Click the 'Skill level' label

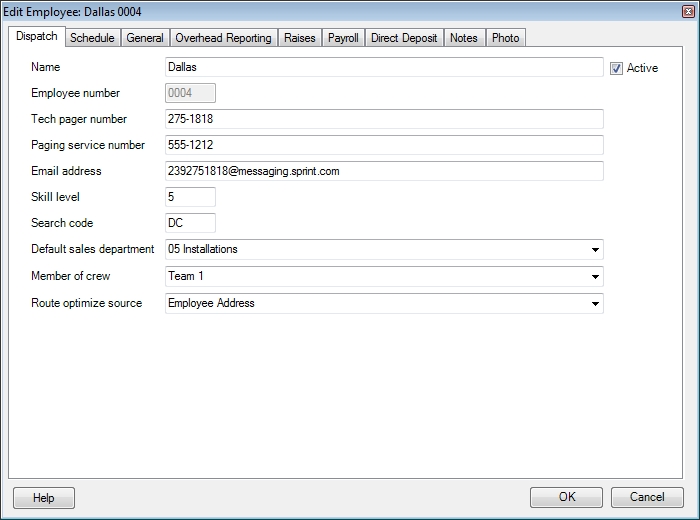[x=55, y=197]
